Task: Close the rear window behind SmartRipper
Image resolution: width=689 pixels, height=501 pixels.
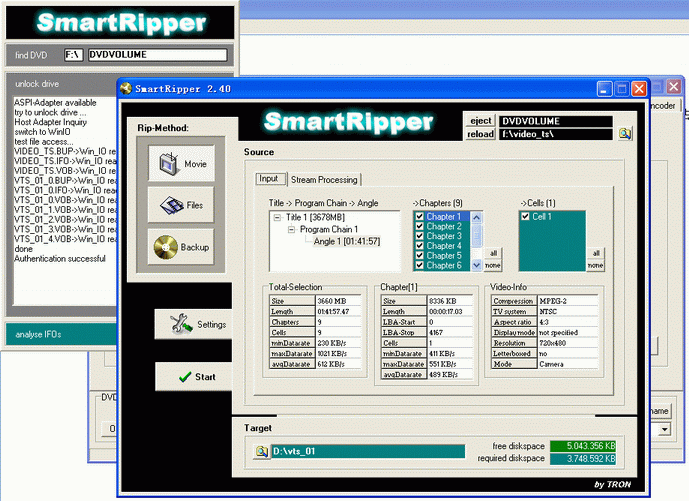Action: [674, 87]
